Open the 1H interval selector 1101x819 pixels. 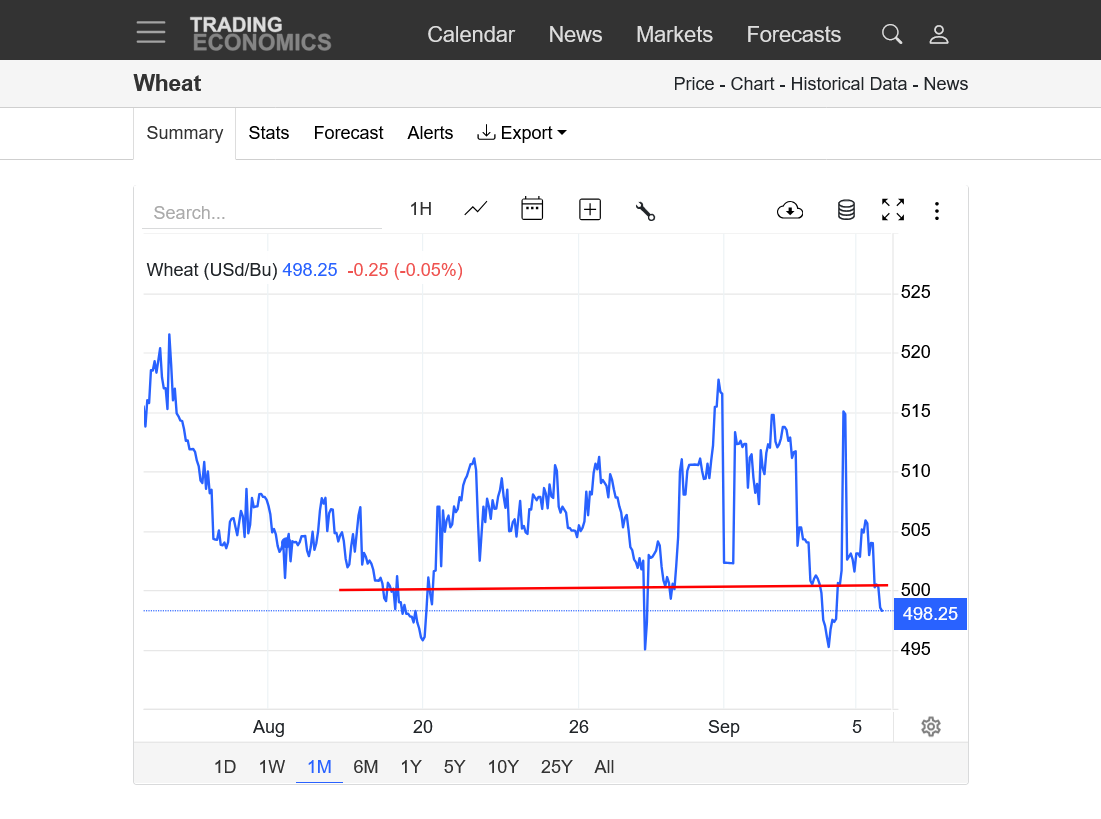(x=420, y=209)
